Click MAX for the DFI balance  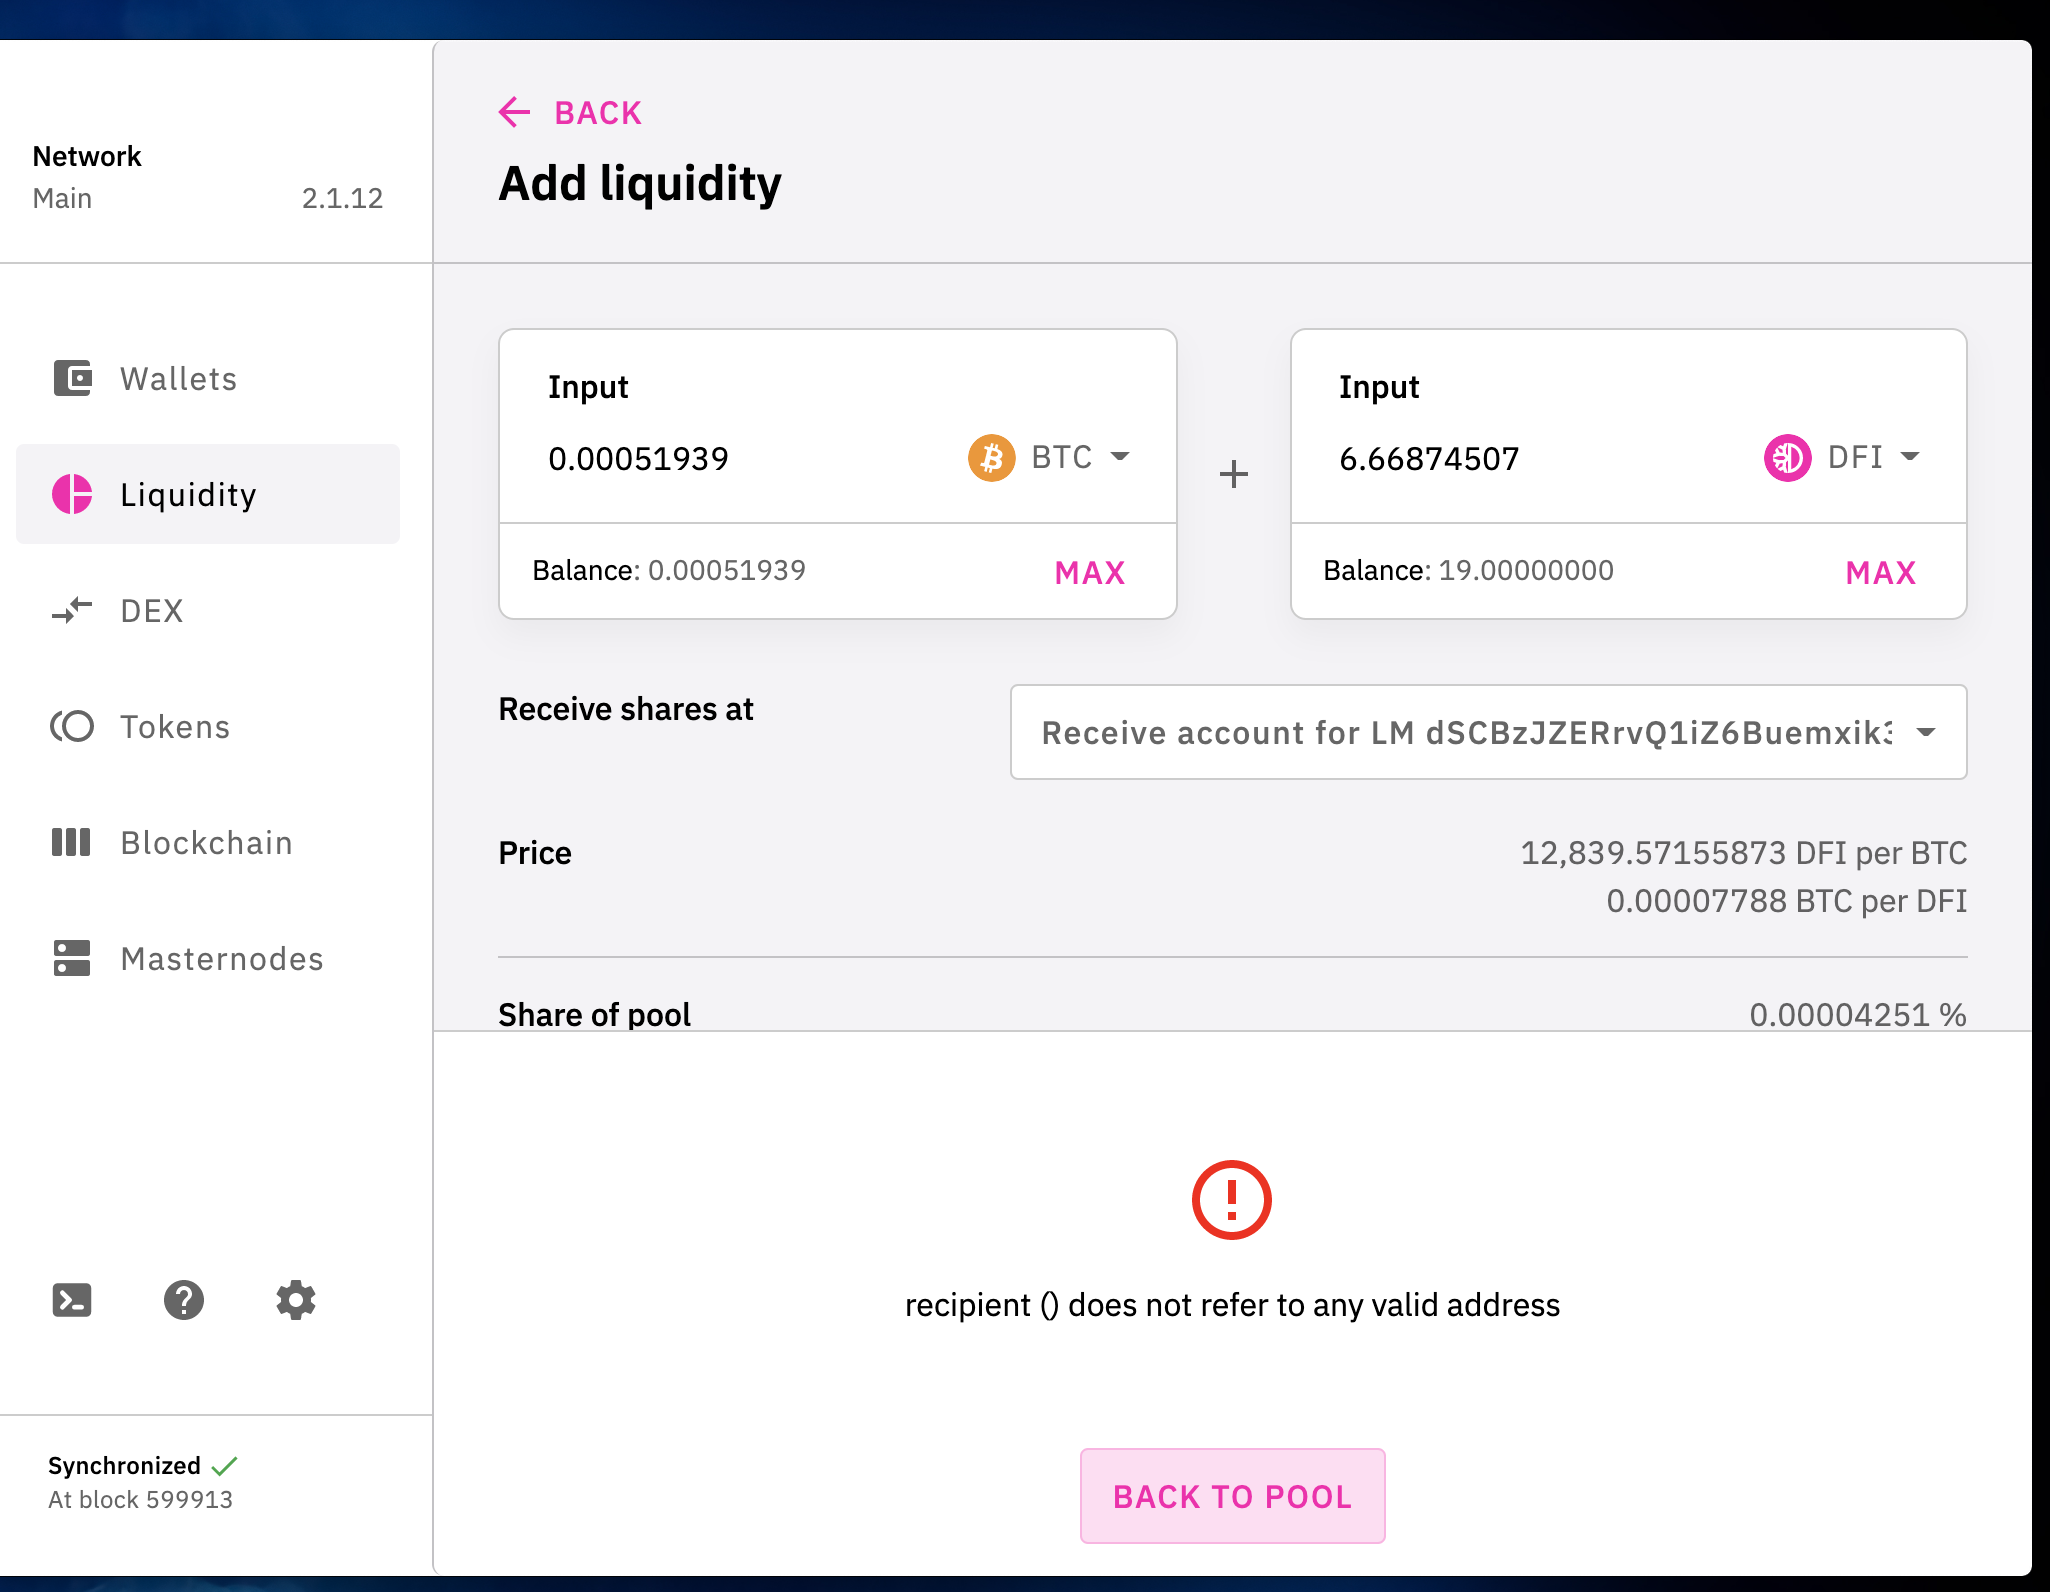point(1881,572)
